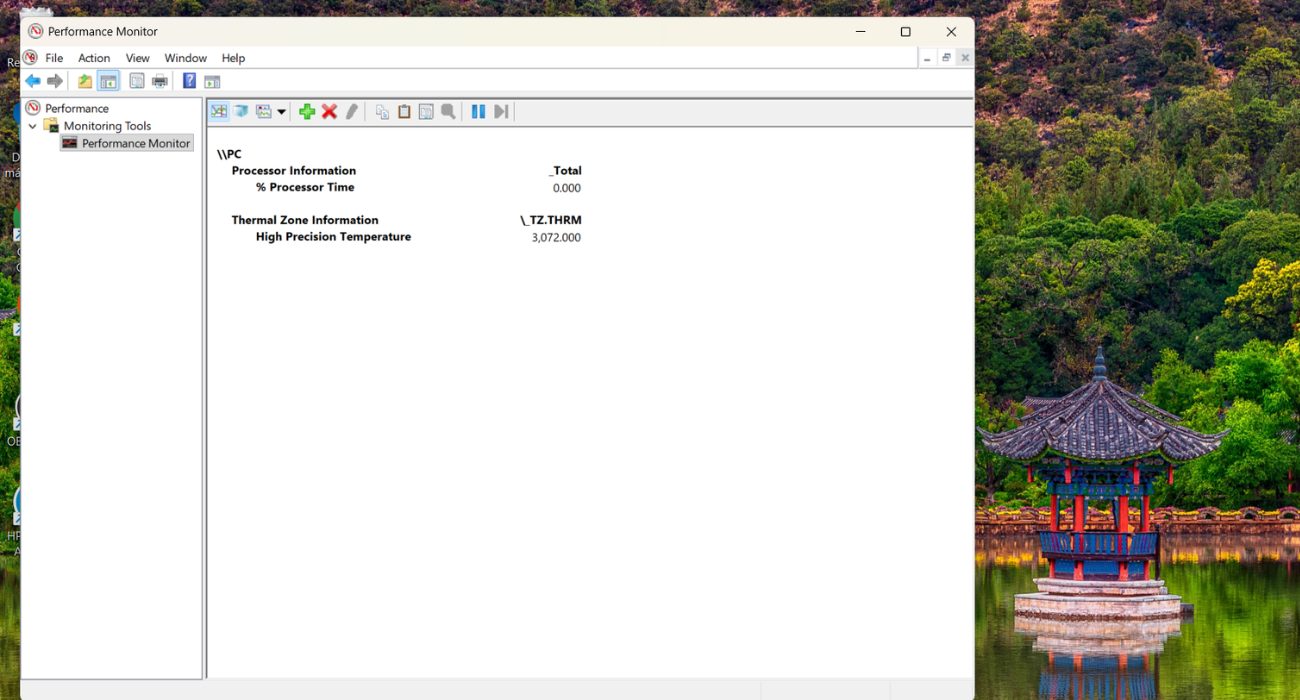Viewport: 1300px width, 700px height.
Task: Click the Back arrow in the toolbar
Action: point(33,81)
